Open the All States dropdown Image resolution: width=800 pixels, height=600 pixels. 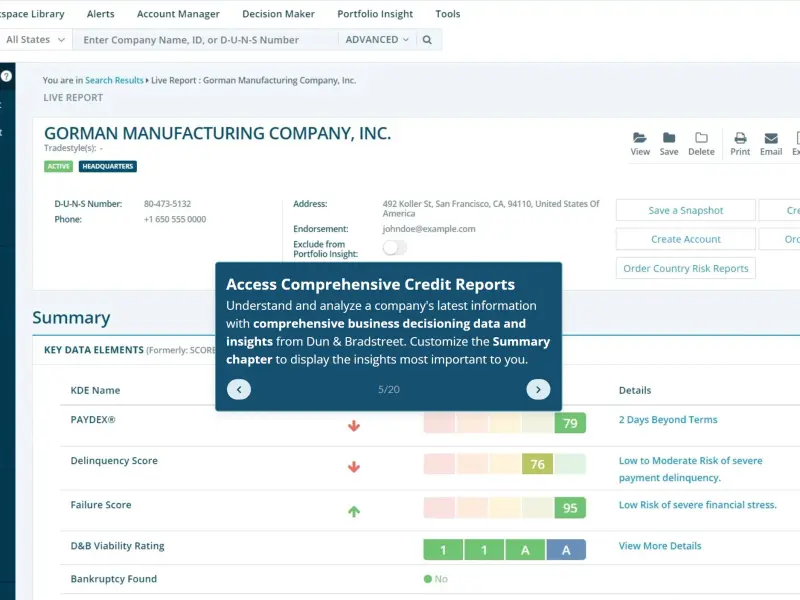pyautogui.click(x=35, y=40)
